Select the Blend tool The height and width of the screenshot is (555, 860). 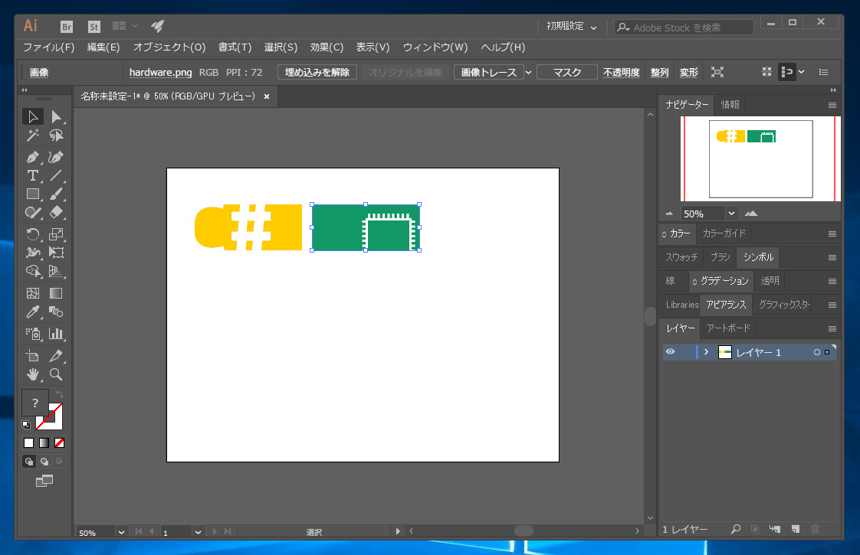56,312
